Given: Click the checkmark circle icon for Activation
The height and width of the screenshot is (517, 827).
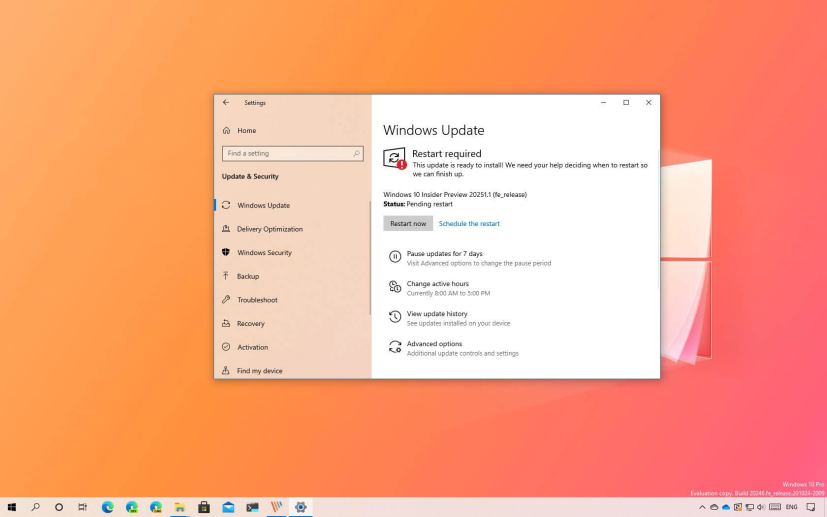Looking at the screenshot, I should (x=226, y=347).
